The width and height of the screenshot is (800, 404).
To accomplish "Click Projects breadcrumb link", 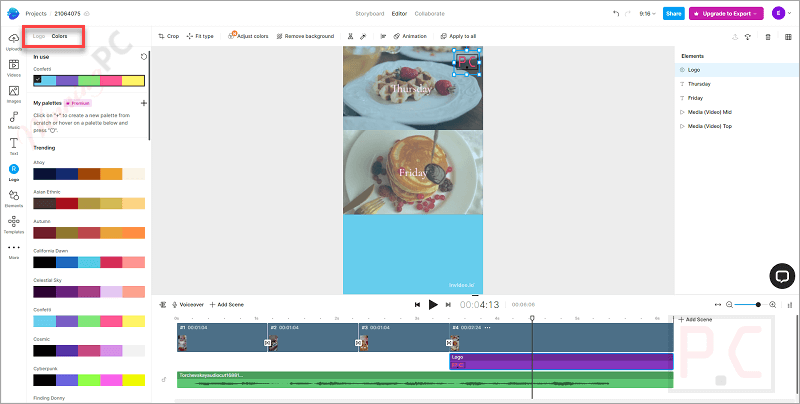I will click(36, 14).
